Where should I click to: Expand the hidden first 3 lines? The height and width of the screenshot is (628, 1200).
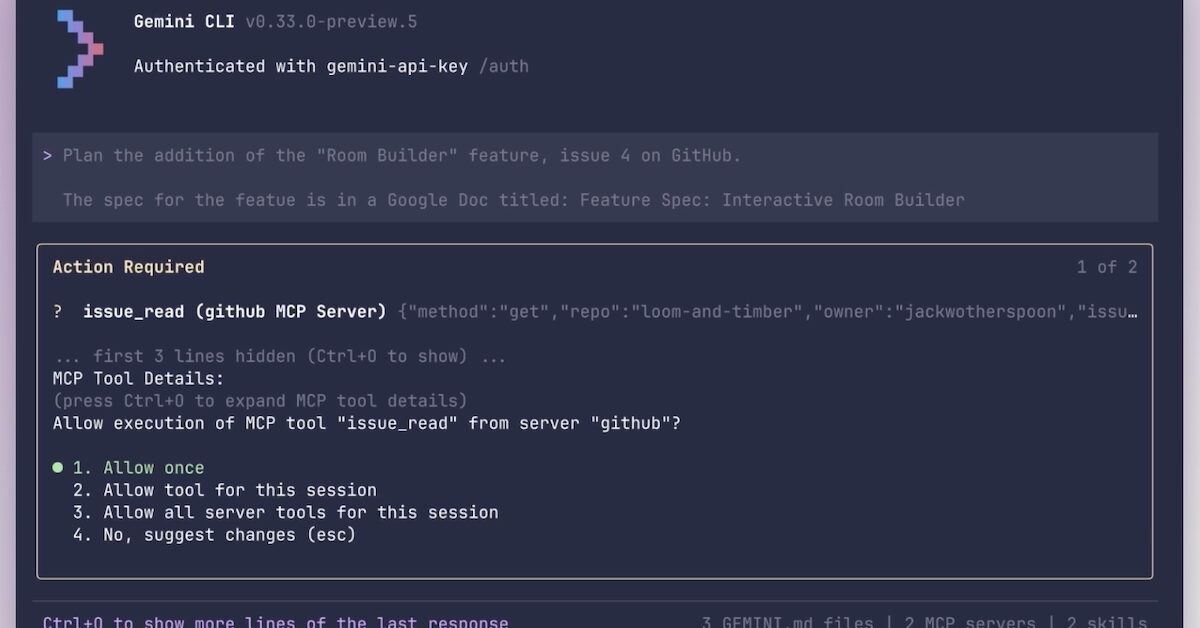pyautogui.click(x=274, y=355)
